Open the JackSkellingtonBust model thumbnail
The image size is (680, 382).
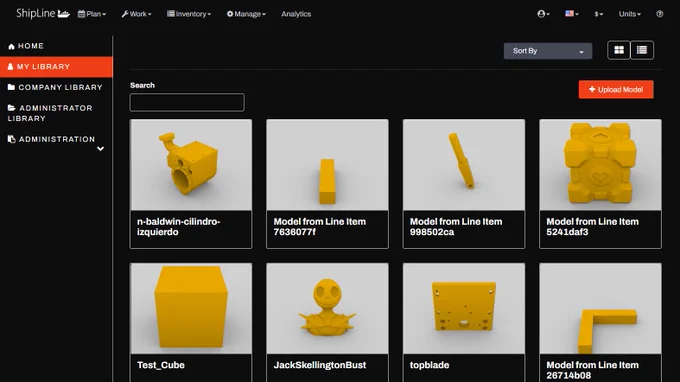(327, 309)
